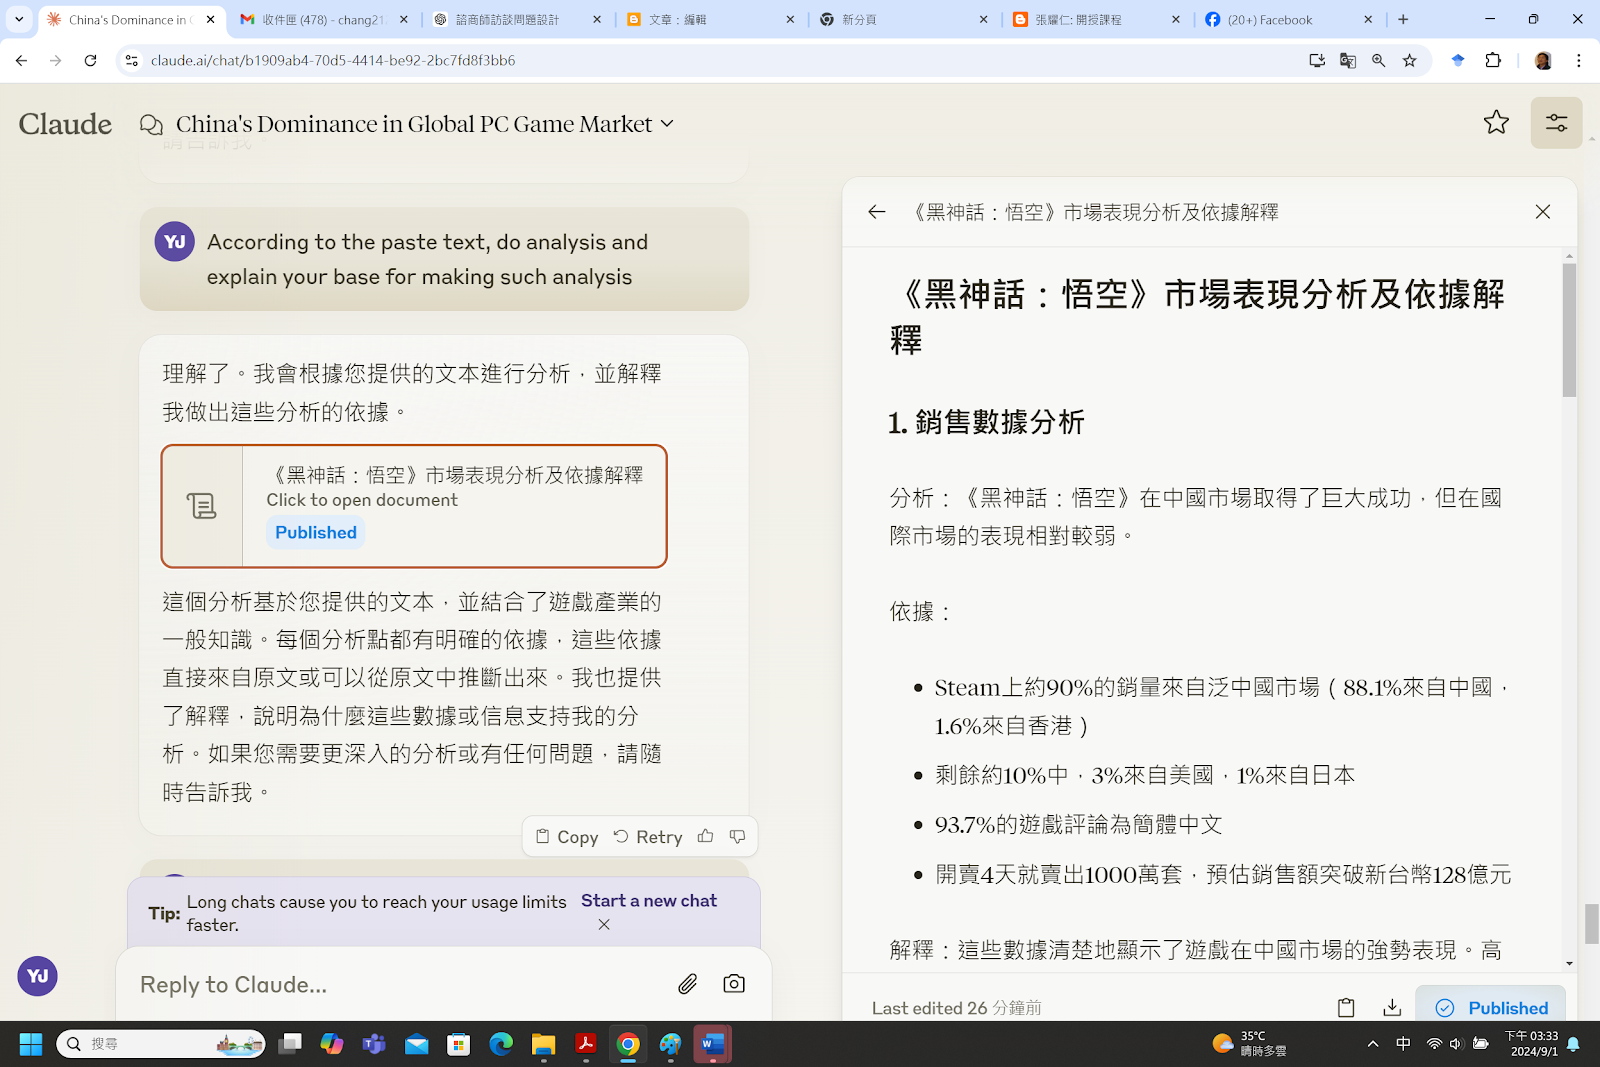
Task: Click the Chrome profile avatar
Action: point(1543,61)
